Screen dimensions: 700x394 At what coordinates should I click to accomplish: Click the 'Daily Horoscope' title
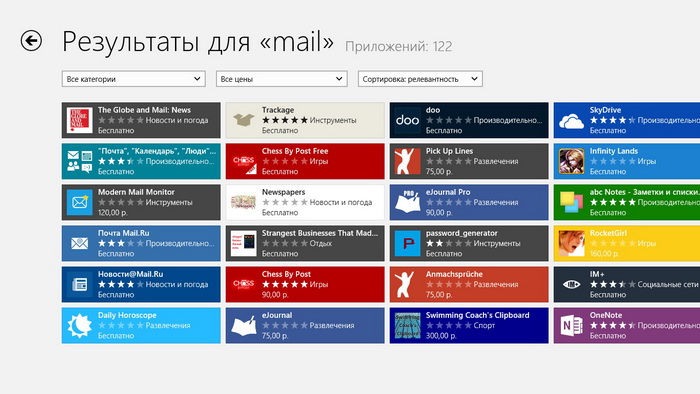pyautogui.click(x=127, y=315)
